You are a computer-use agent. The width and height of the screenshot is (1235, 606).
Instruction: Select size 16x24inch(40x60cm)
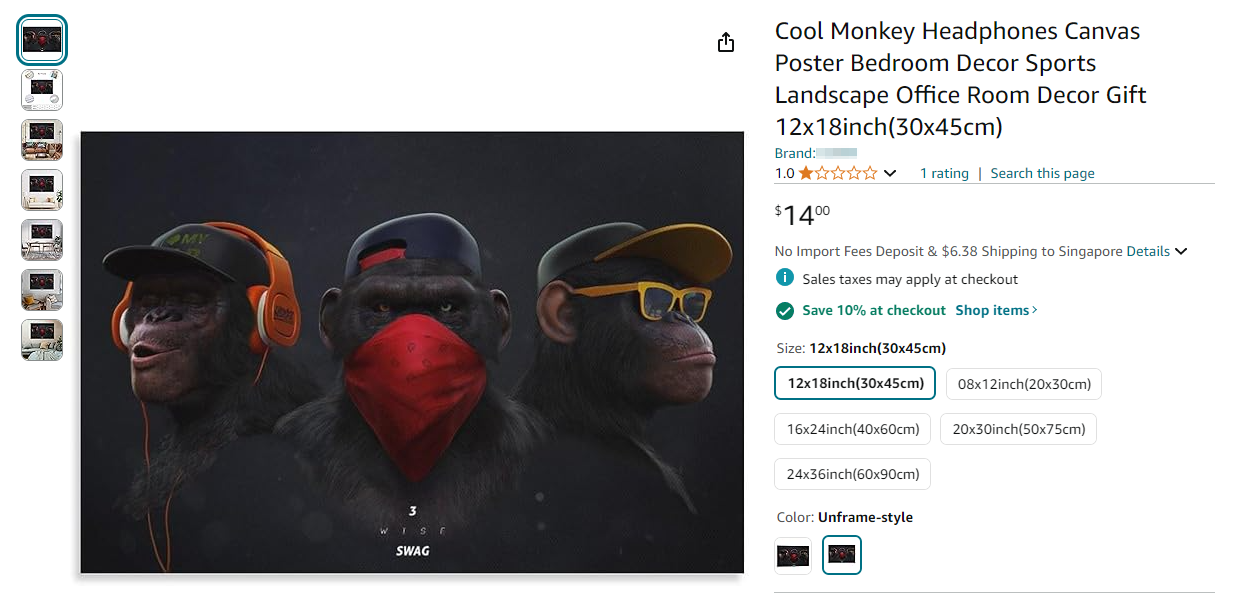pos(852,429)
